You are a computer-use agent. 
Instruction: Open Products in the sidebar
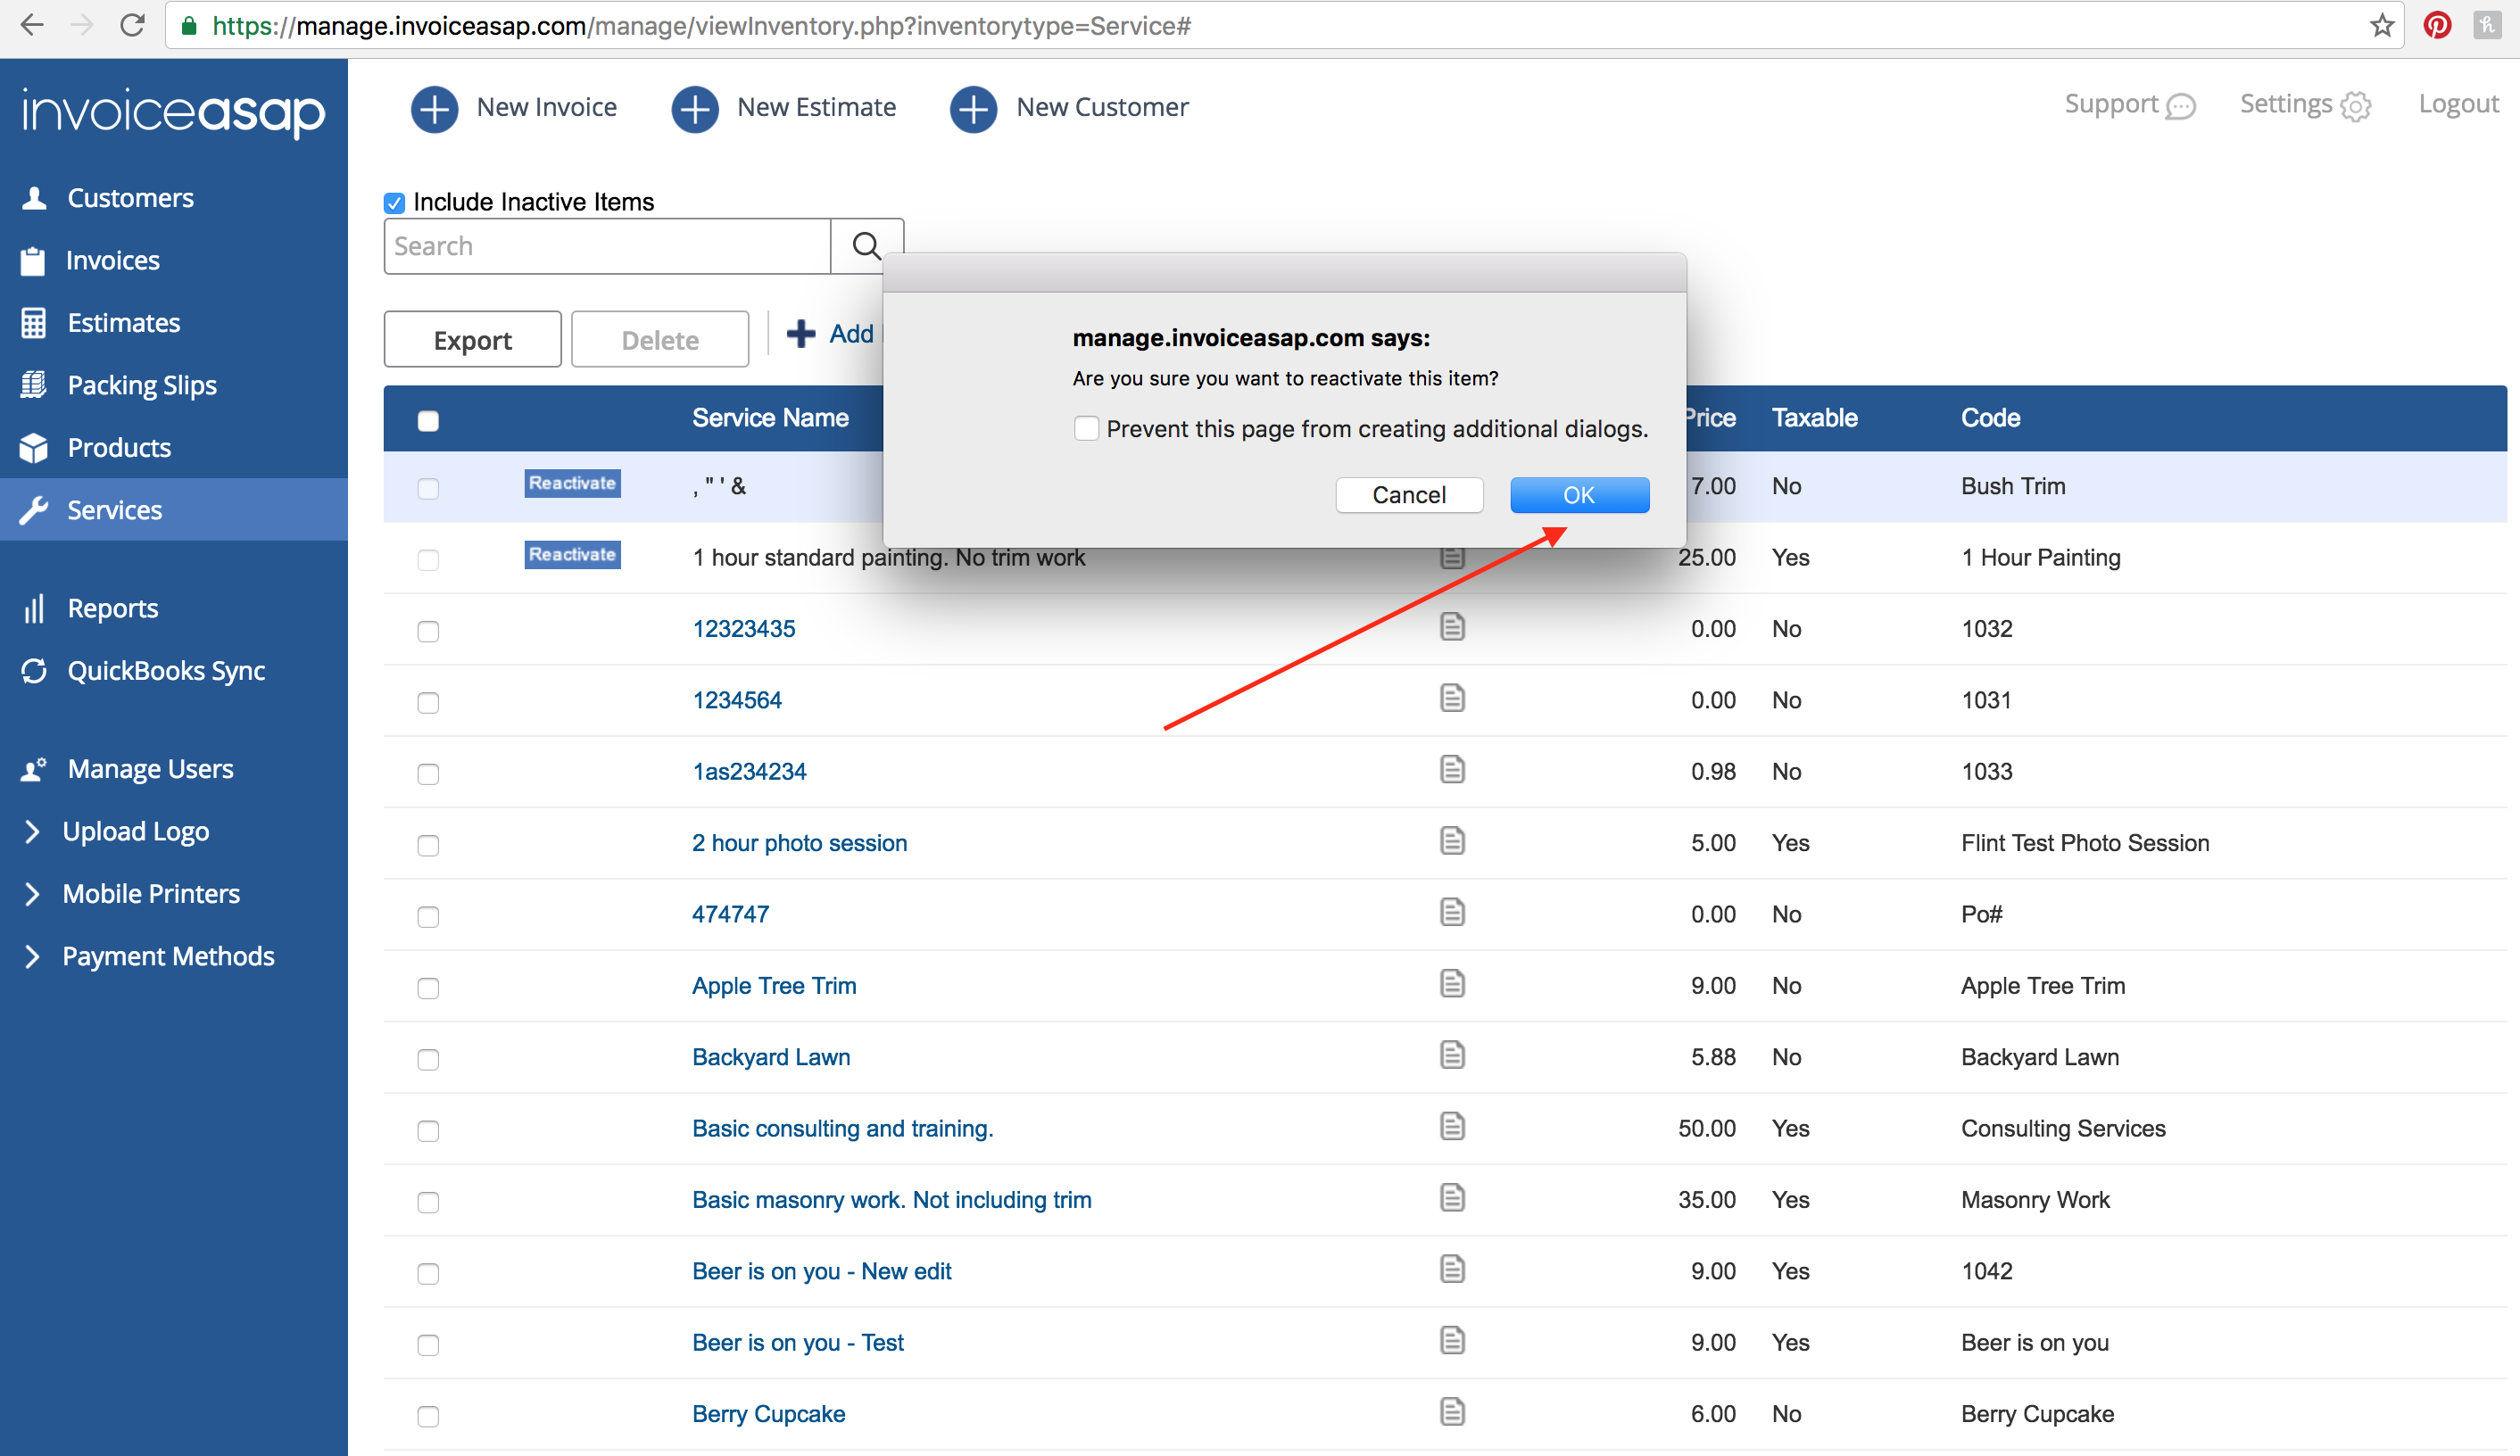pos(119,448)
